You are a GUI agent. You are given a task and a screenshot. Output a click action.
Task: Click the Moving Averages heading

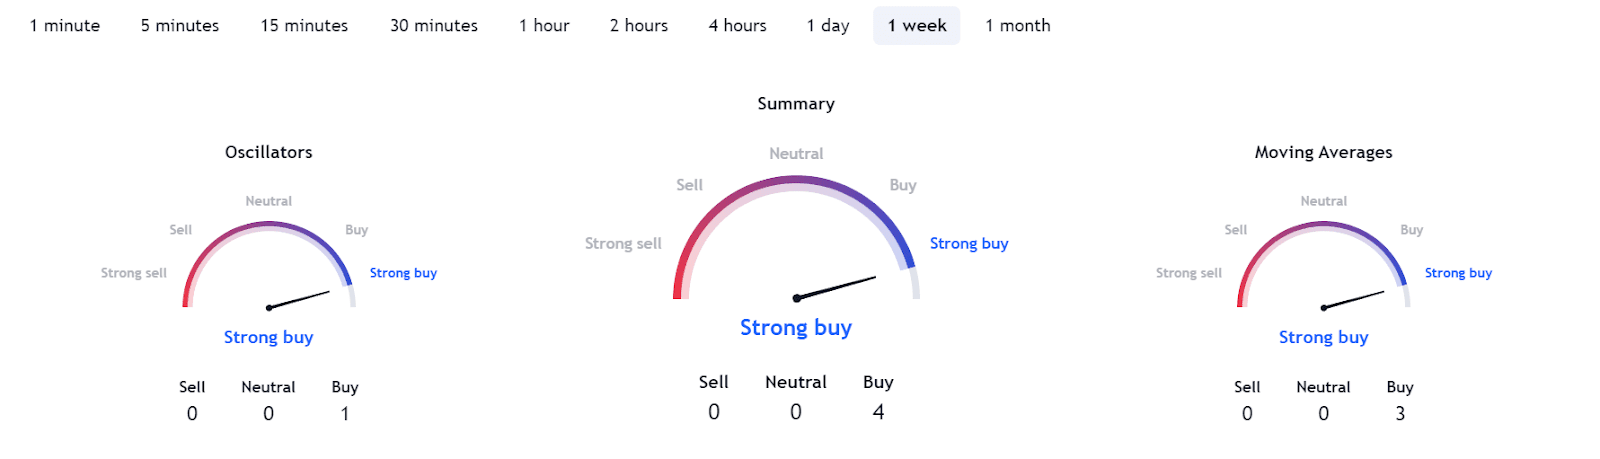tap(1323, 152)
